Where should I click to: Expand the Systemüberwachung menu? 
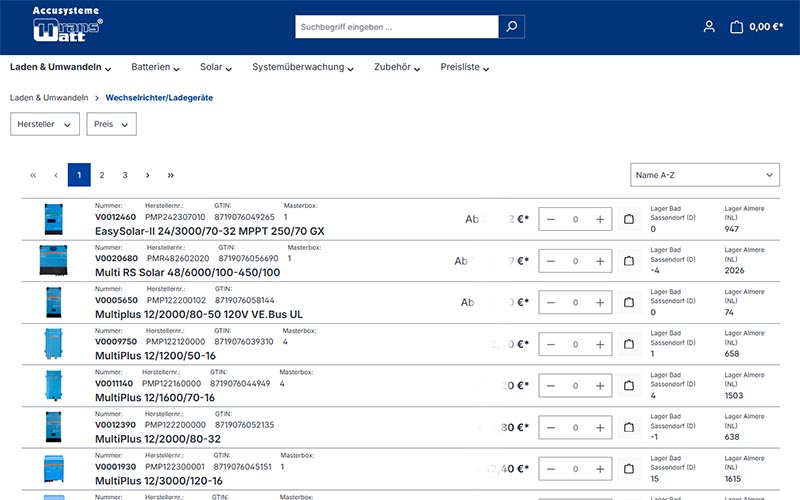coord(303,68)
